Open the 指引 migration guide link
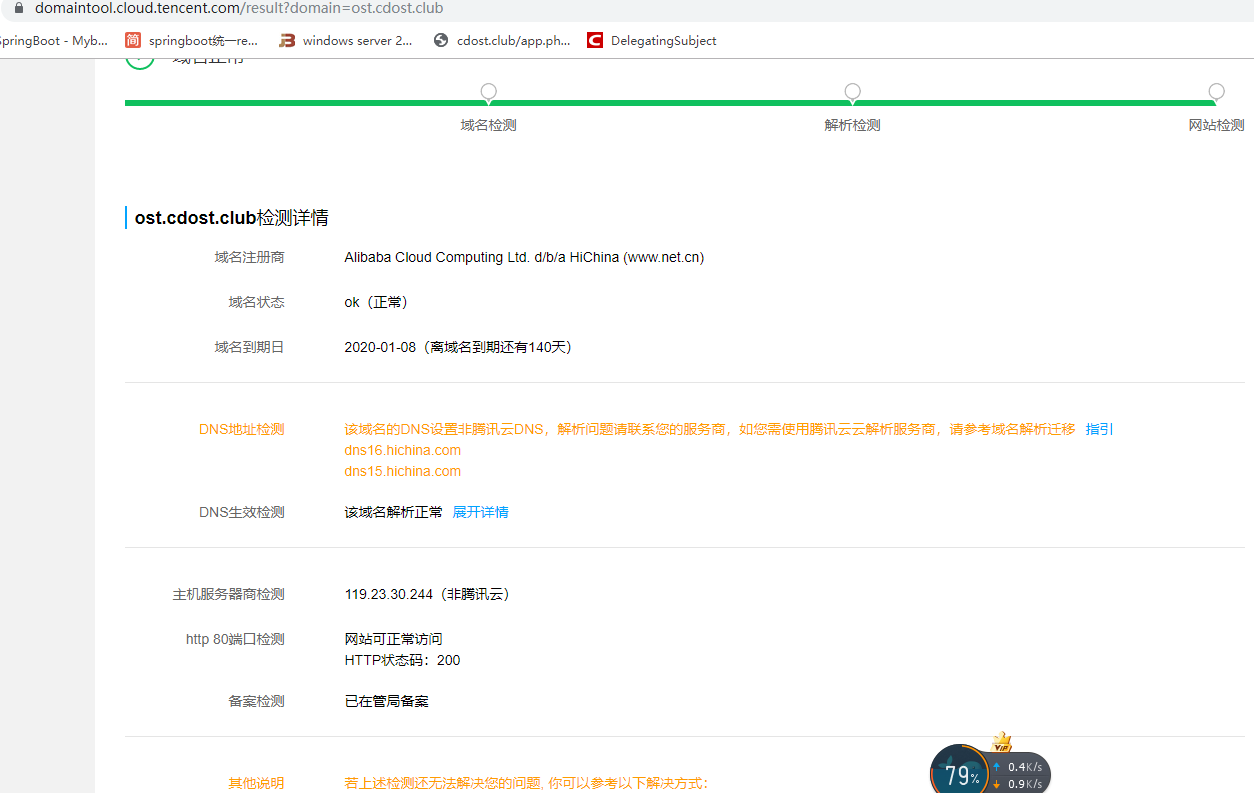Image resolution: width=1254 pixels, height=793 pixels. click(1099, 429)
